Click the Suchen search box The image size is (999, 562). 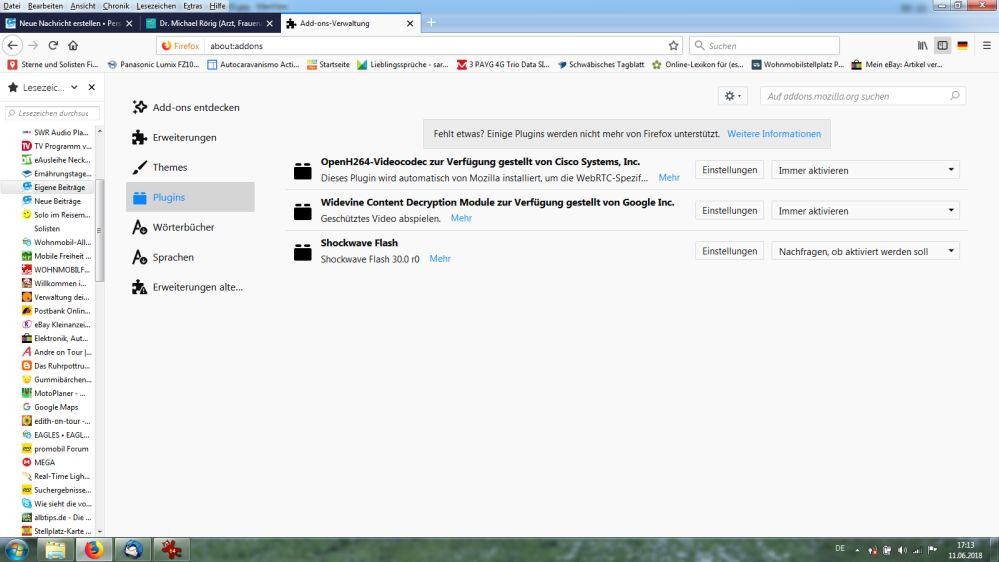point(764,46)
